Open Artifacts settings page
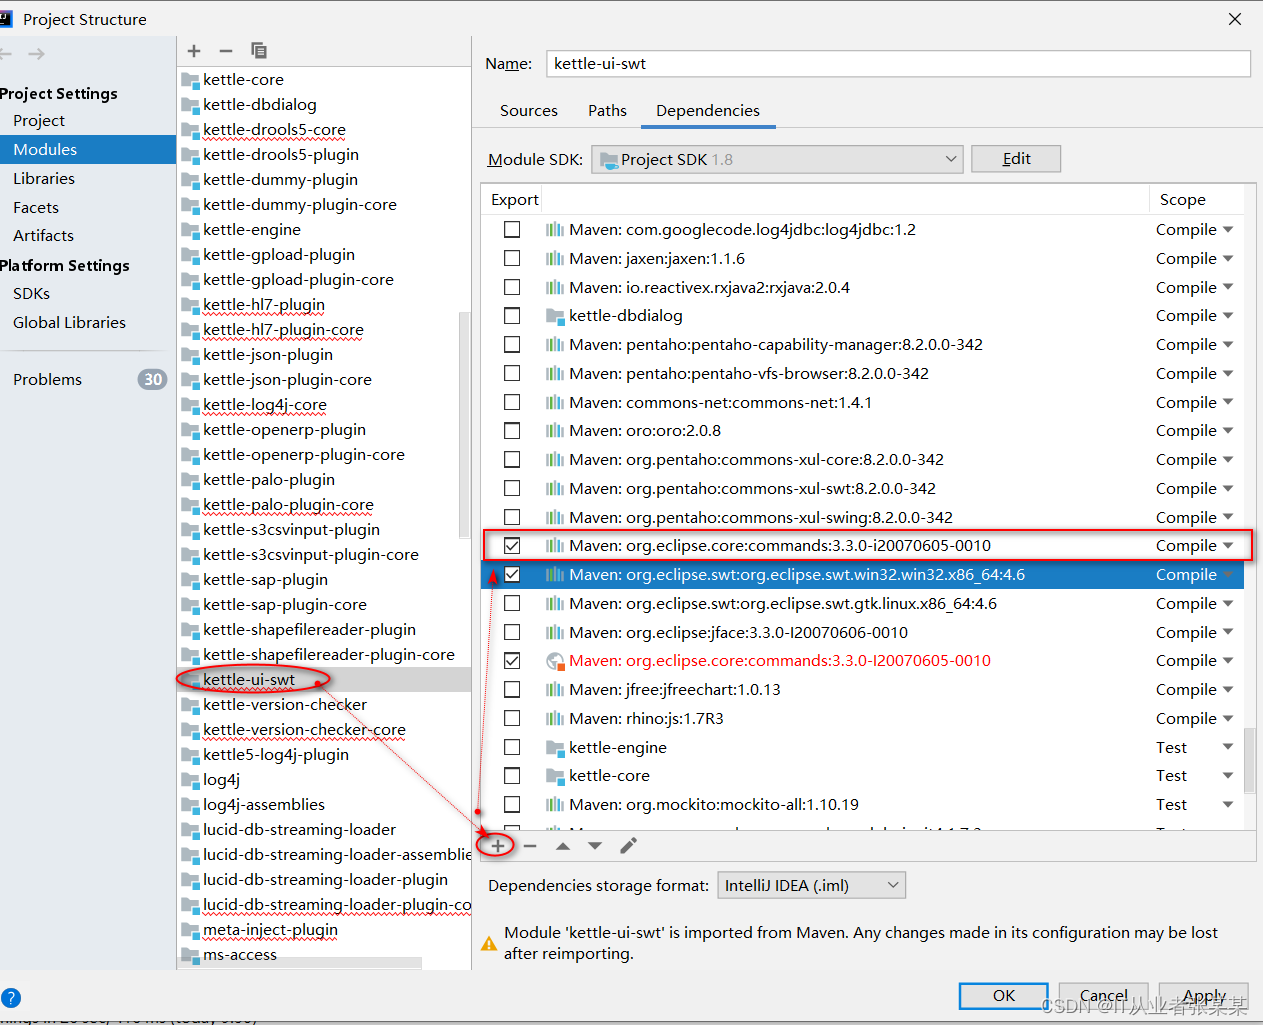The height and width of the screenshot is (1025, 1263). click(x=43, y=236)
